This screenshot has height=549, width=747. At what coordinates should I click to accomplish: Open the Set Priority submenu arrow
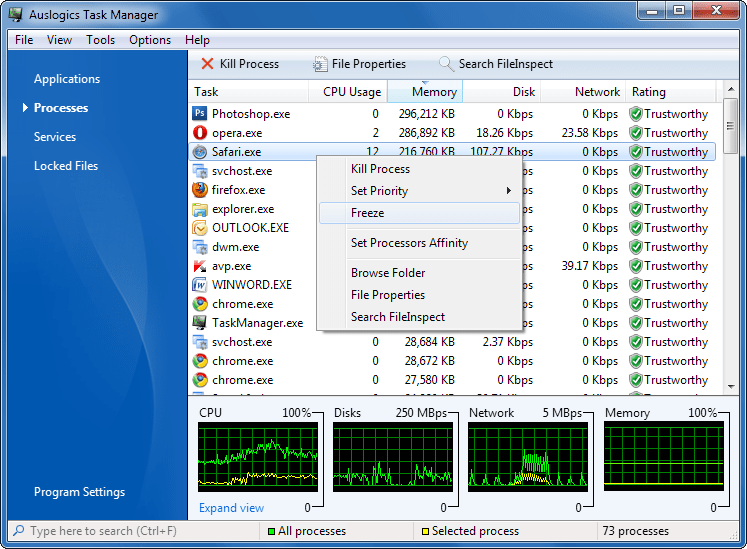pyautogui.click(x=509, y=191)
